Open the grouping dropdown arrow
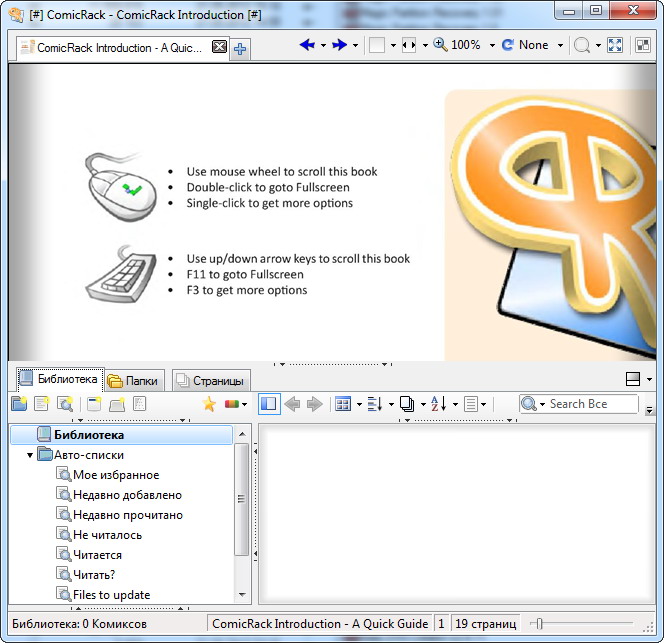 [x=391, y=405]
